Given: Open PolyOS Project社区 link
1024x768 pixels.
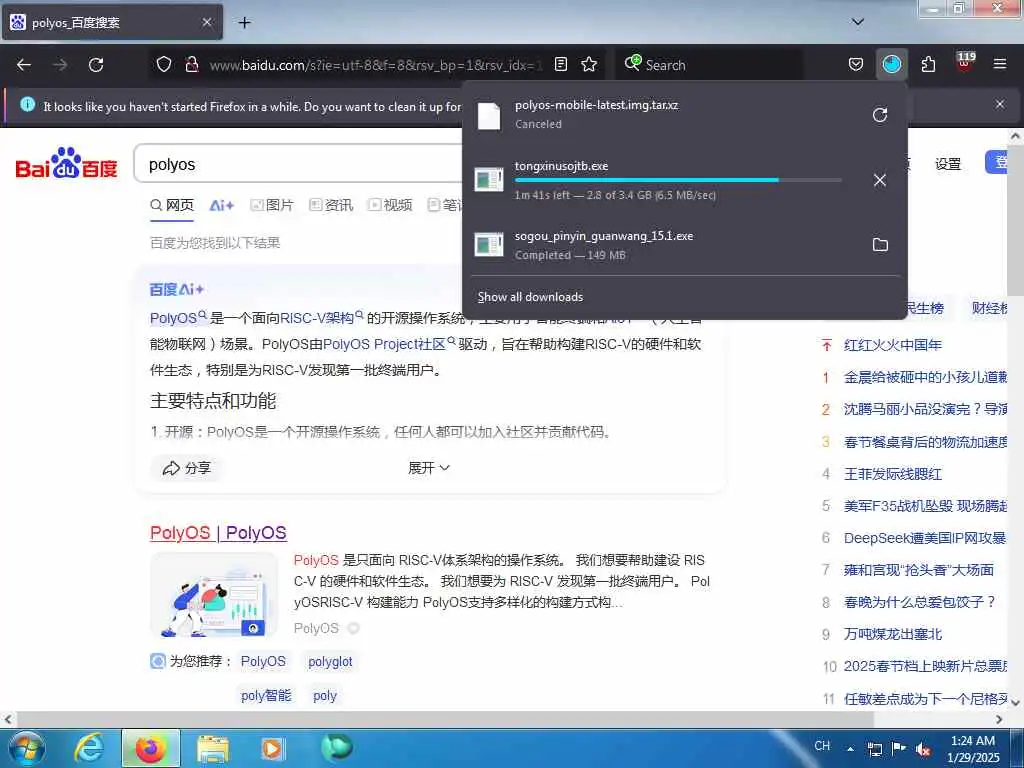Looking at the screenshot, I should 384,344.
